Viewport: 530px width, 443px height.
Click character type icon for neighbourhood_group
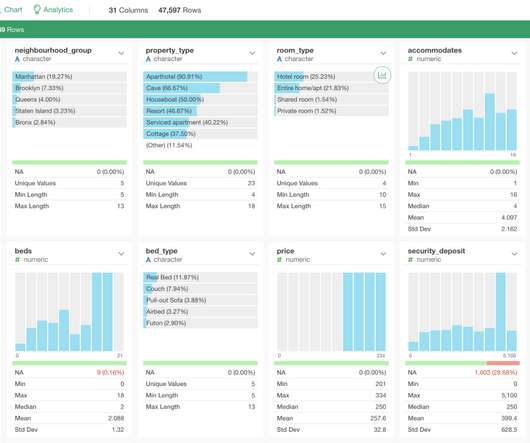(x=18, y=59)
